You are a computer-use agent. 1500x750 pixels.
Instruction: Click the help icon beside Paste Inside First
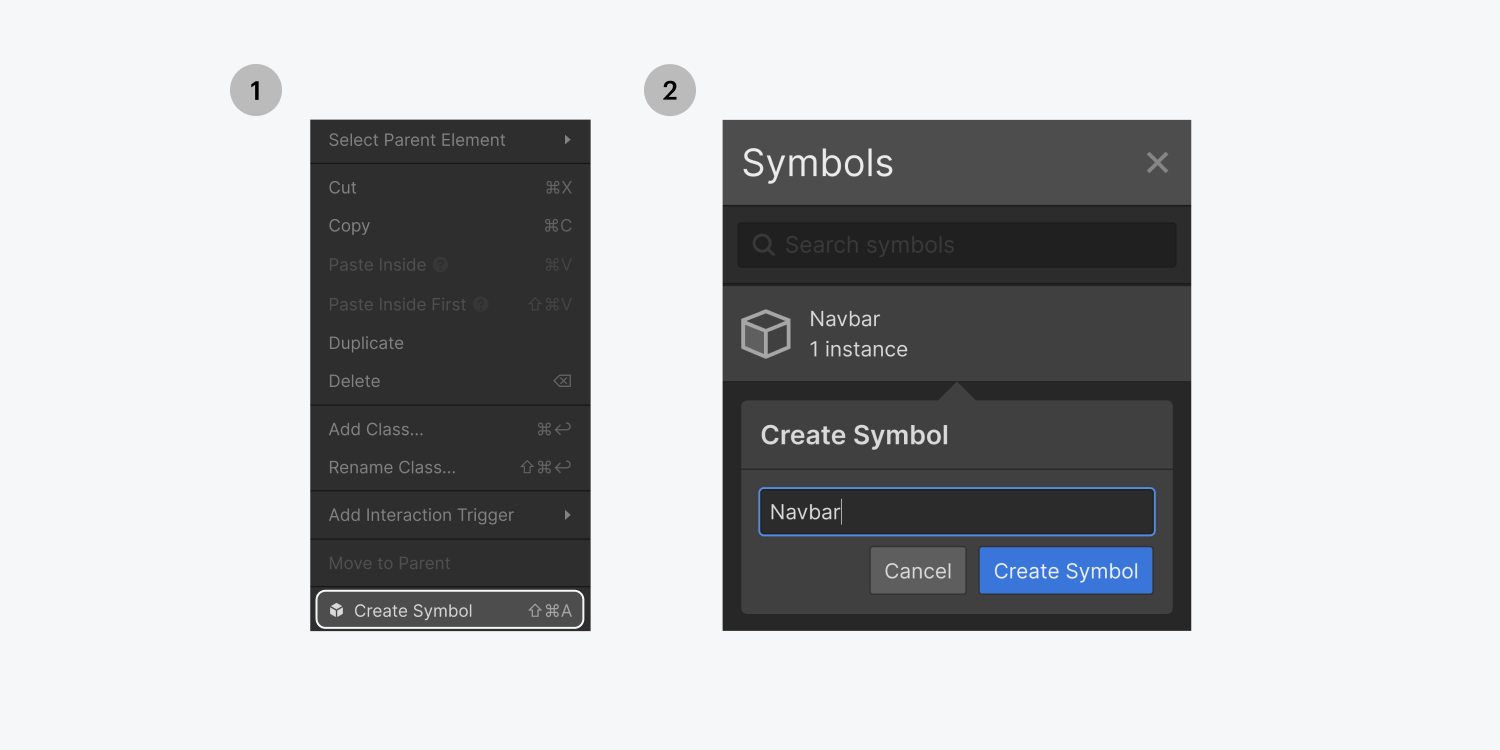coord(481,303)
